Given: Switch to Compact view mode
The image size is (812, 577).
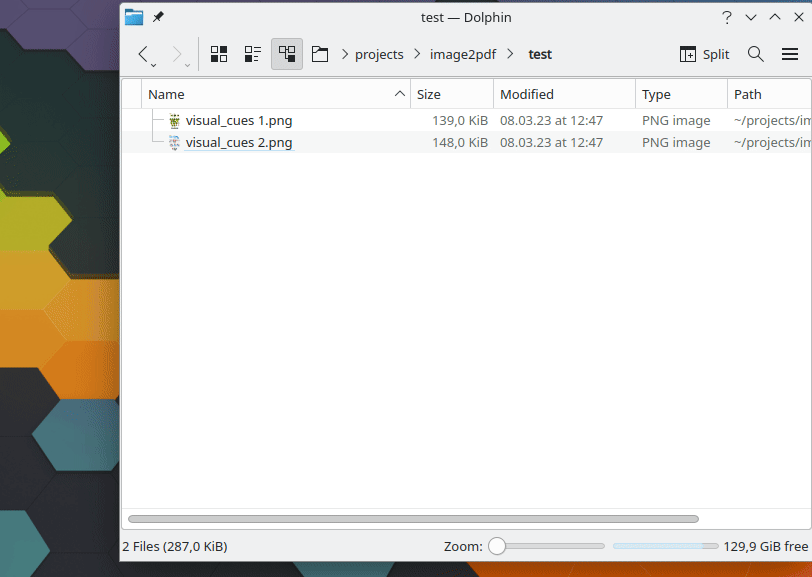Looking at the screenshot, I should click(253, 54).
